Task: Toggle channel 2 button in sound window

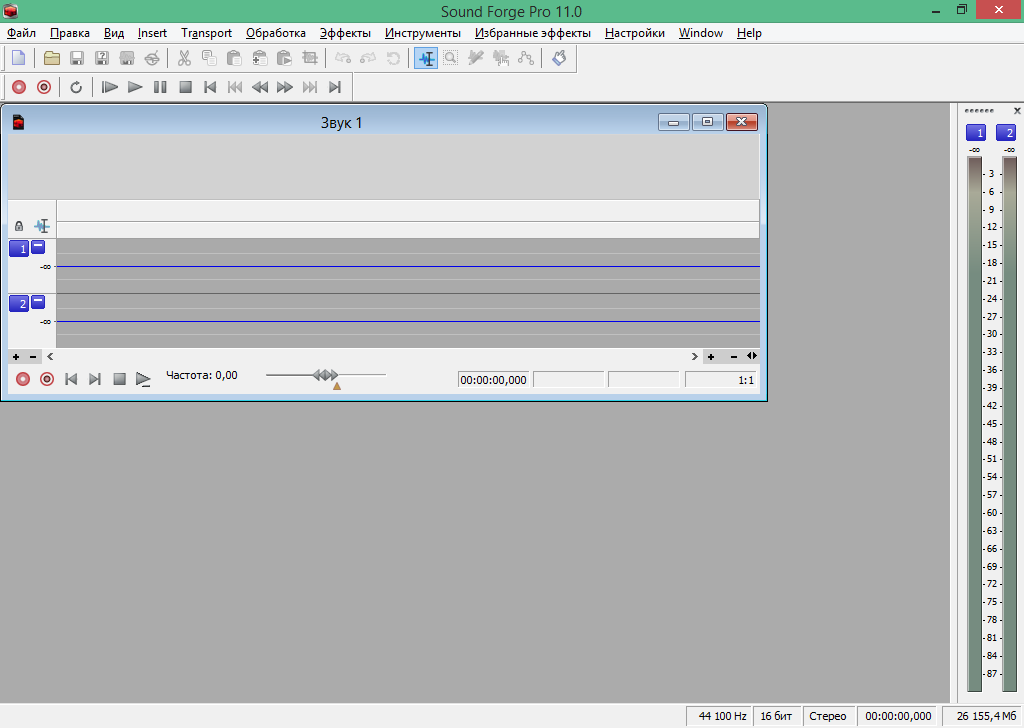Action: click(19, 303)
